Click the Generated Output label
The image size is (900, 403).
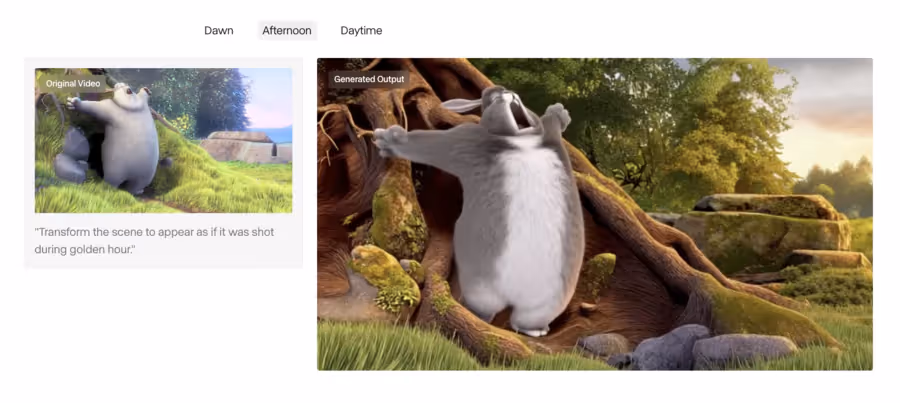[369, 79]
